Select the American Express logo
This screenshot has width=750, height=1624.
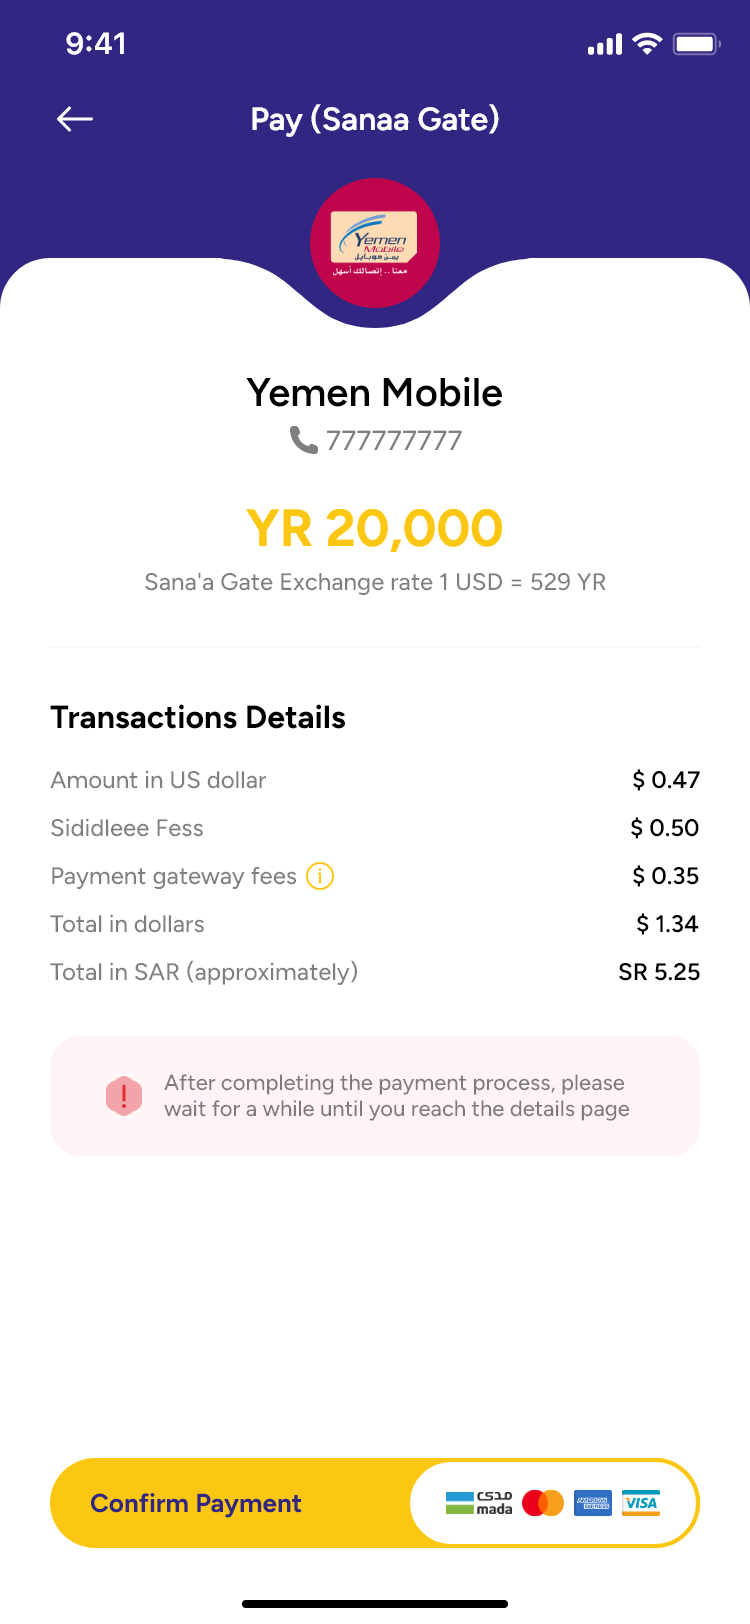592,1503
